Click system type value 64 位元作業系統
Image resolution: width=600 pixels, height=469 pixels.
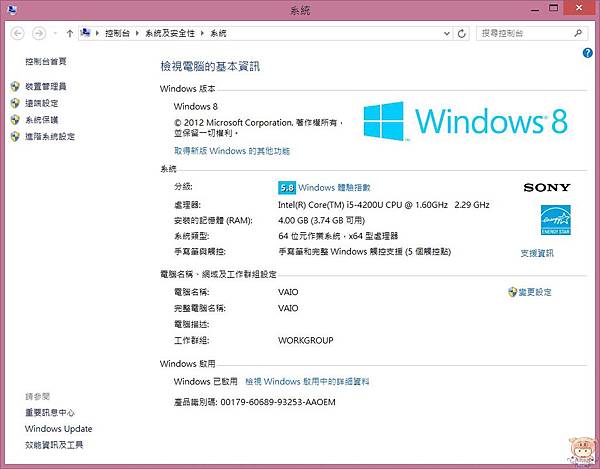point(338,236)
